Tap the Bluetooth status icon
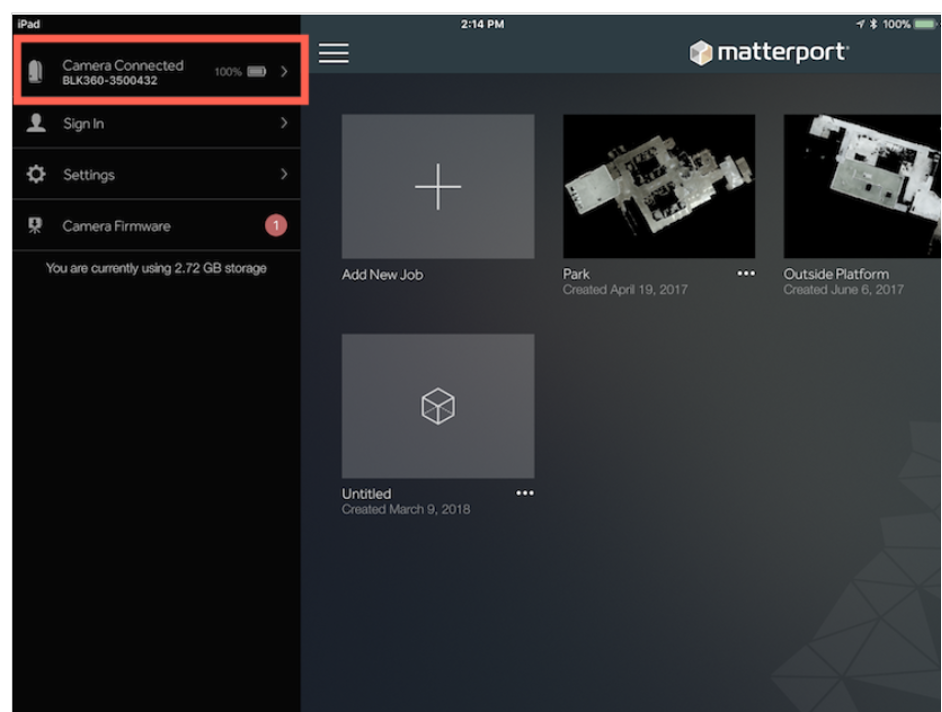This screenshot has height=712, width=942. [x=874, y=24]
